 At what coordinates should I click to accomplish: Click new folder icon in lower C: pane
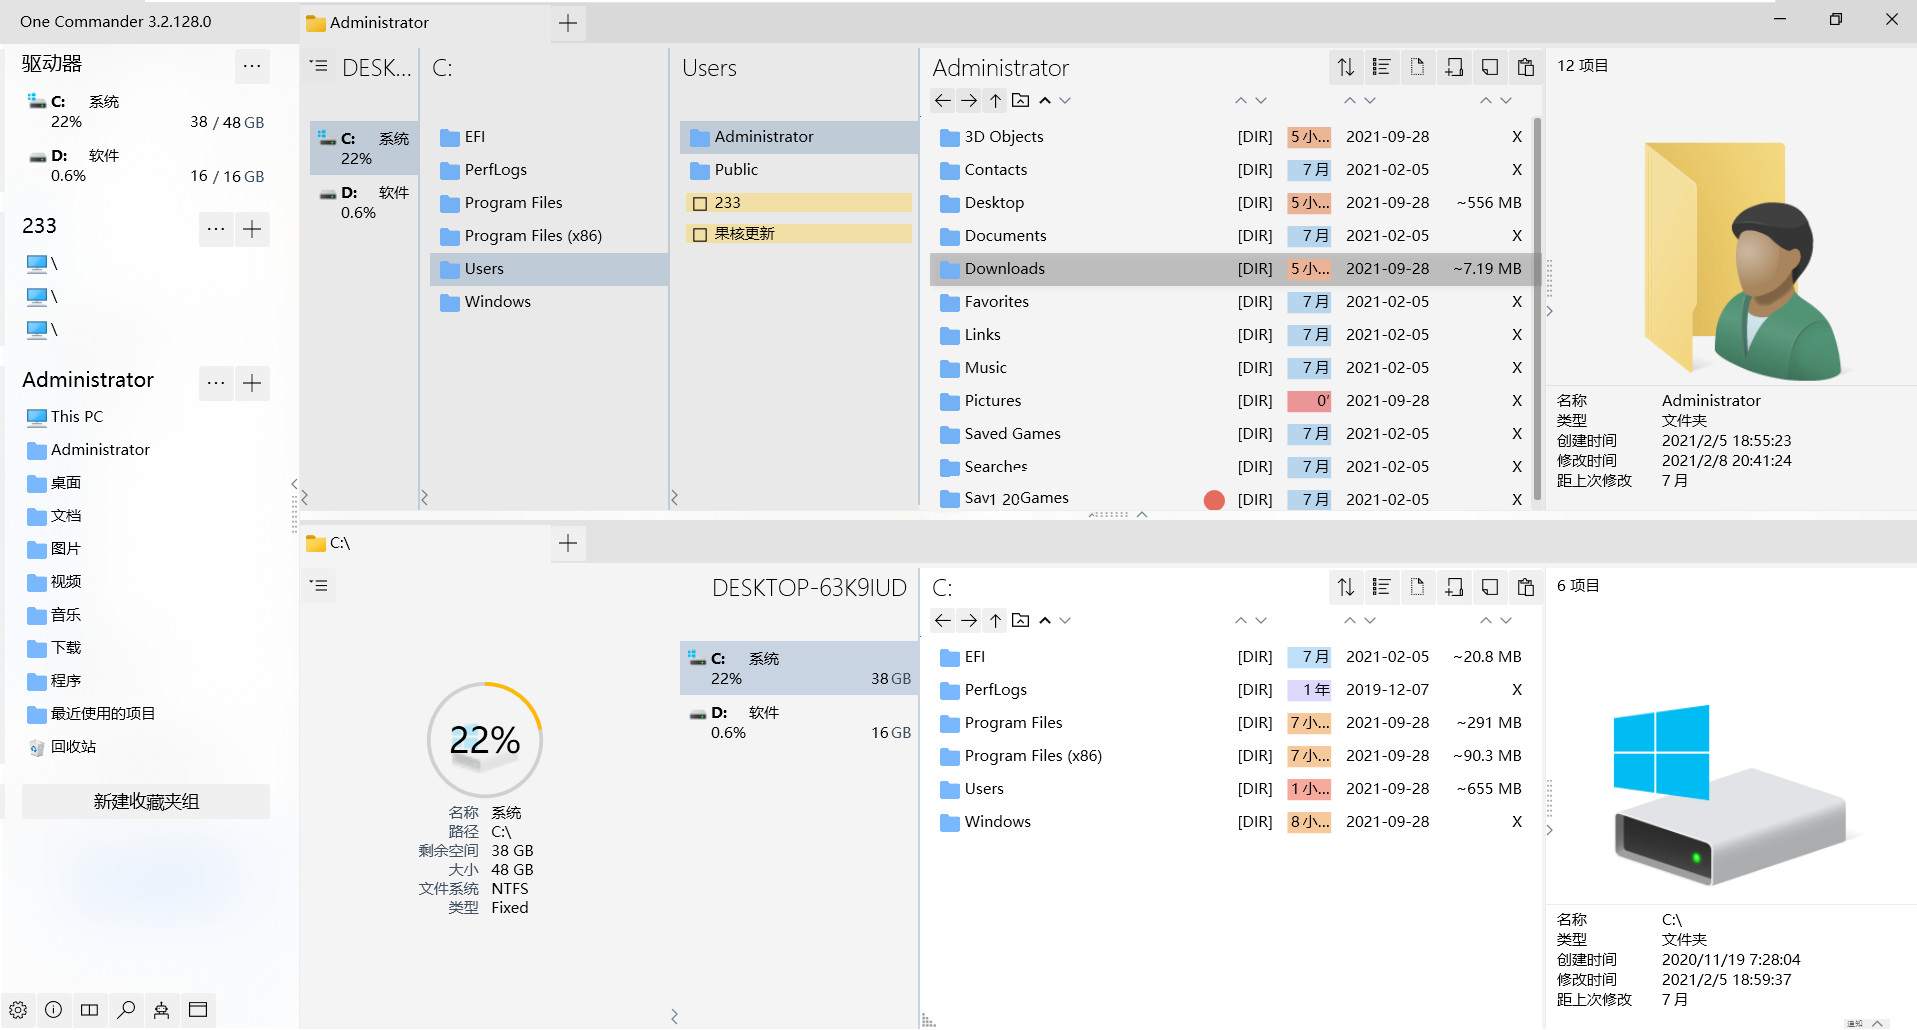pyautogui.click(x=1454, y=587)
